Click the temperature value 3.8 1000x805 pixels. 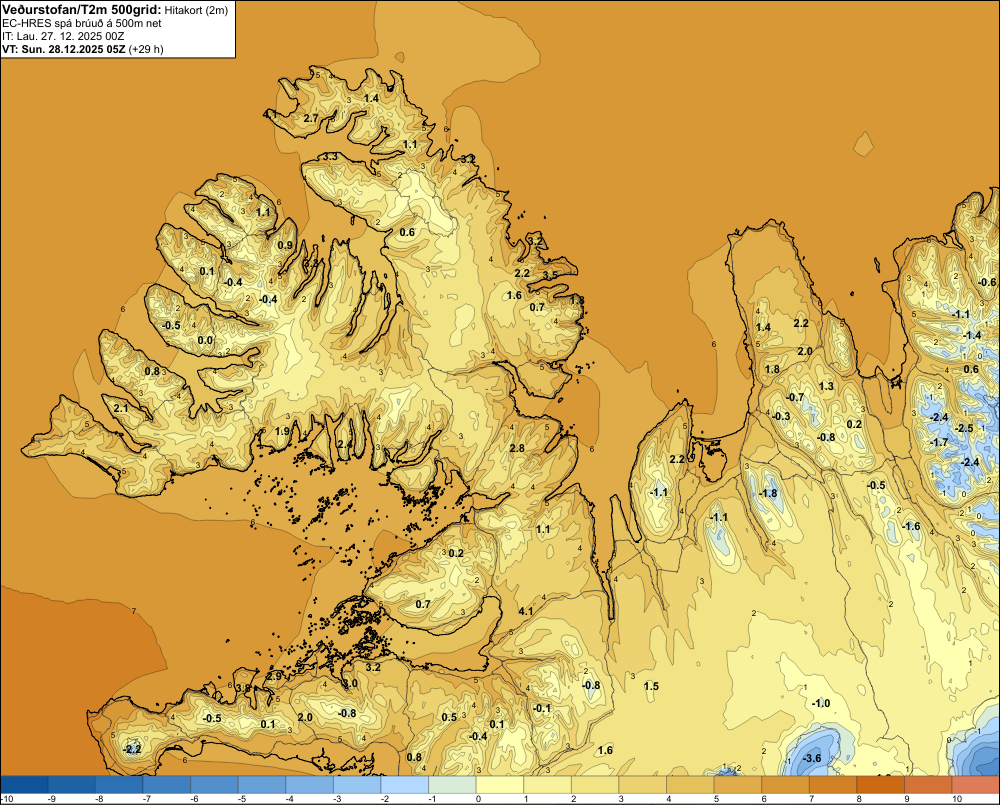244,688
